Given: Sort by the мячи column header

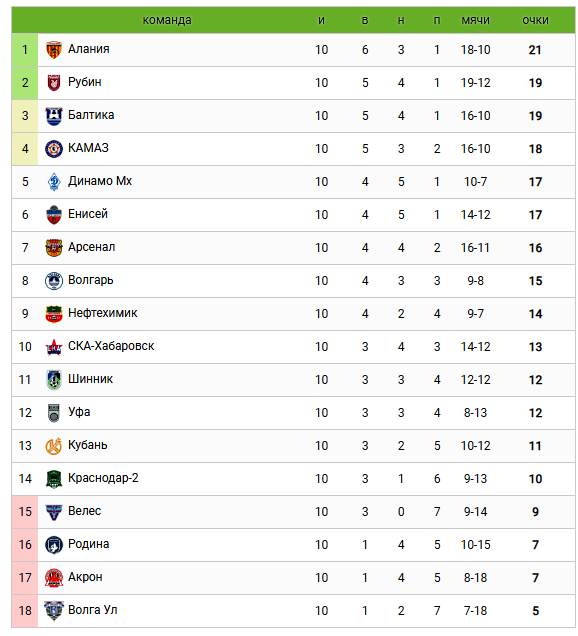Looking at the screenshot, I should (475, 20).
